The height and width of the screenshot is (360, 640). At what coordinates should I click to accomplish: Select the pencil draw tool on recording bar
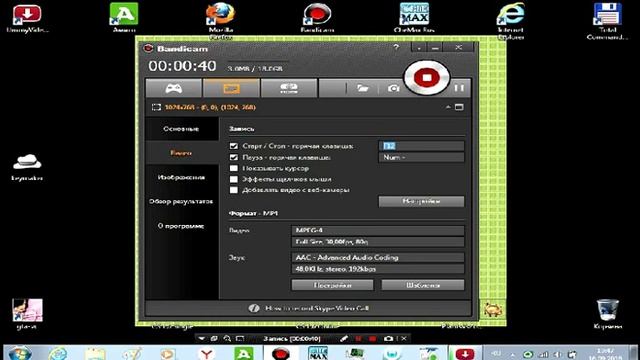coord(344,338)
